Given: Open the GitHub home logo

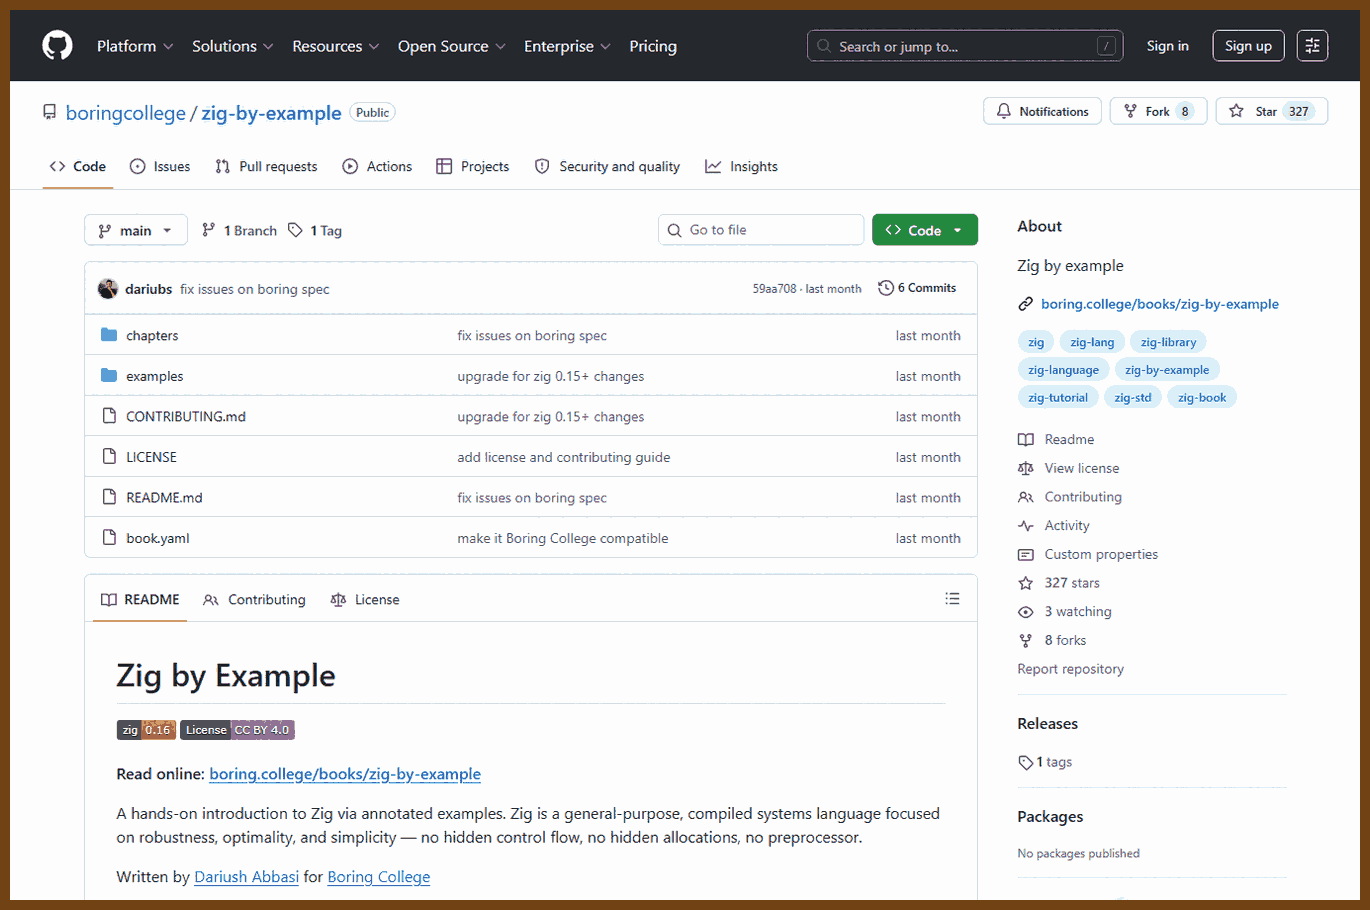Looking at the screenshot, I should click(x=57, y=46).
